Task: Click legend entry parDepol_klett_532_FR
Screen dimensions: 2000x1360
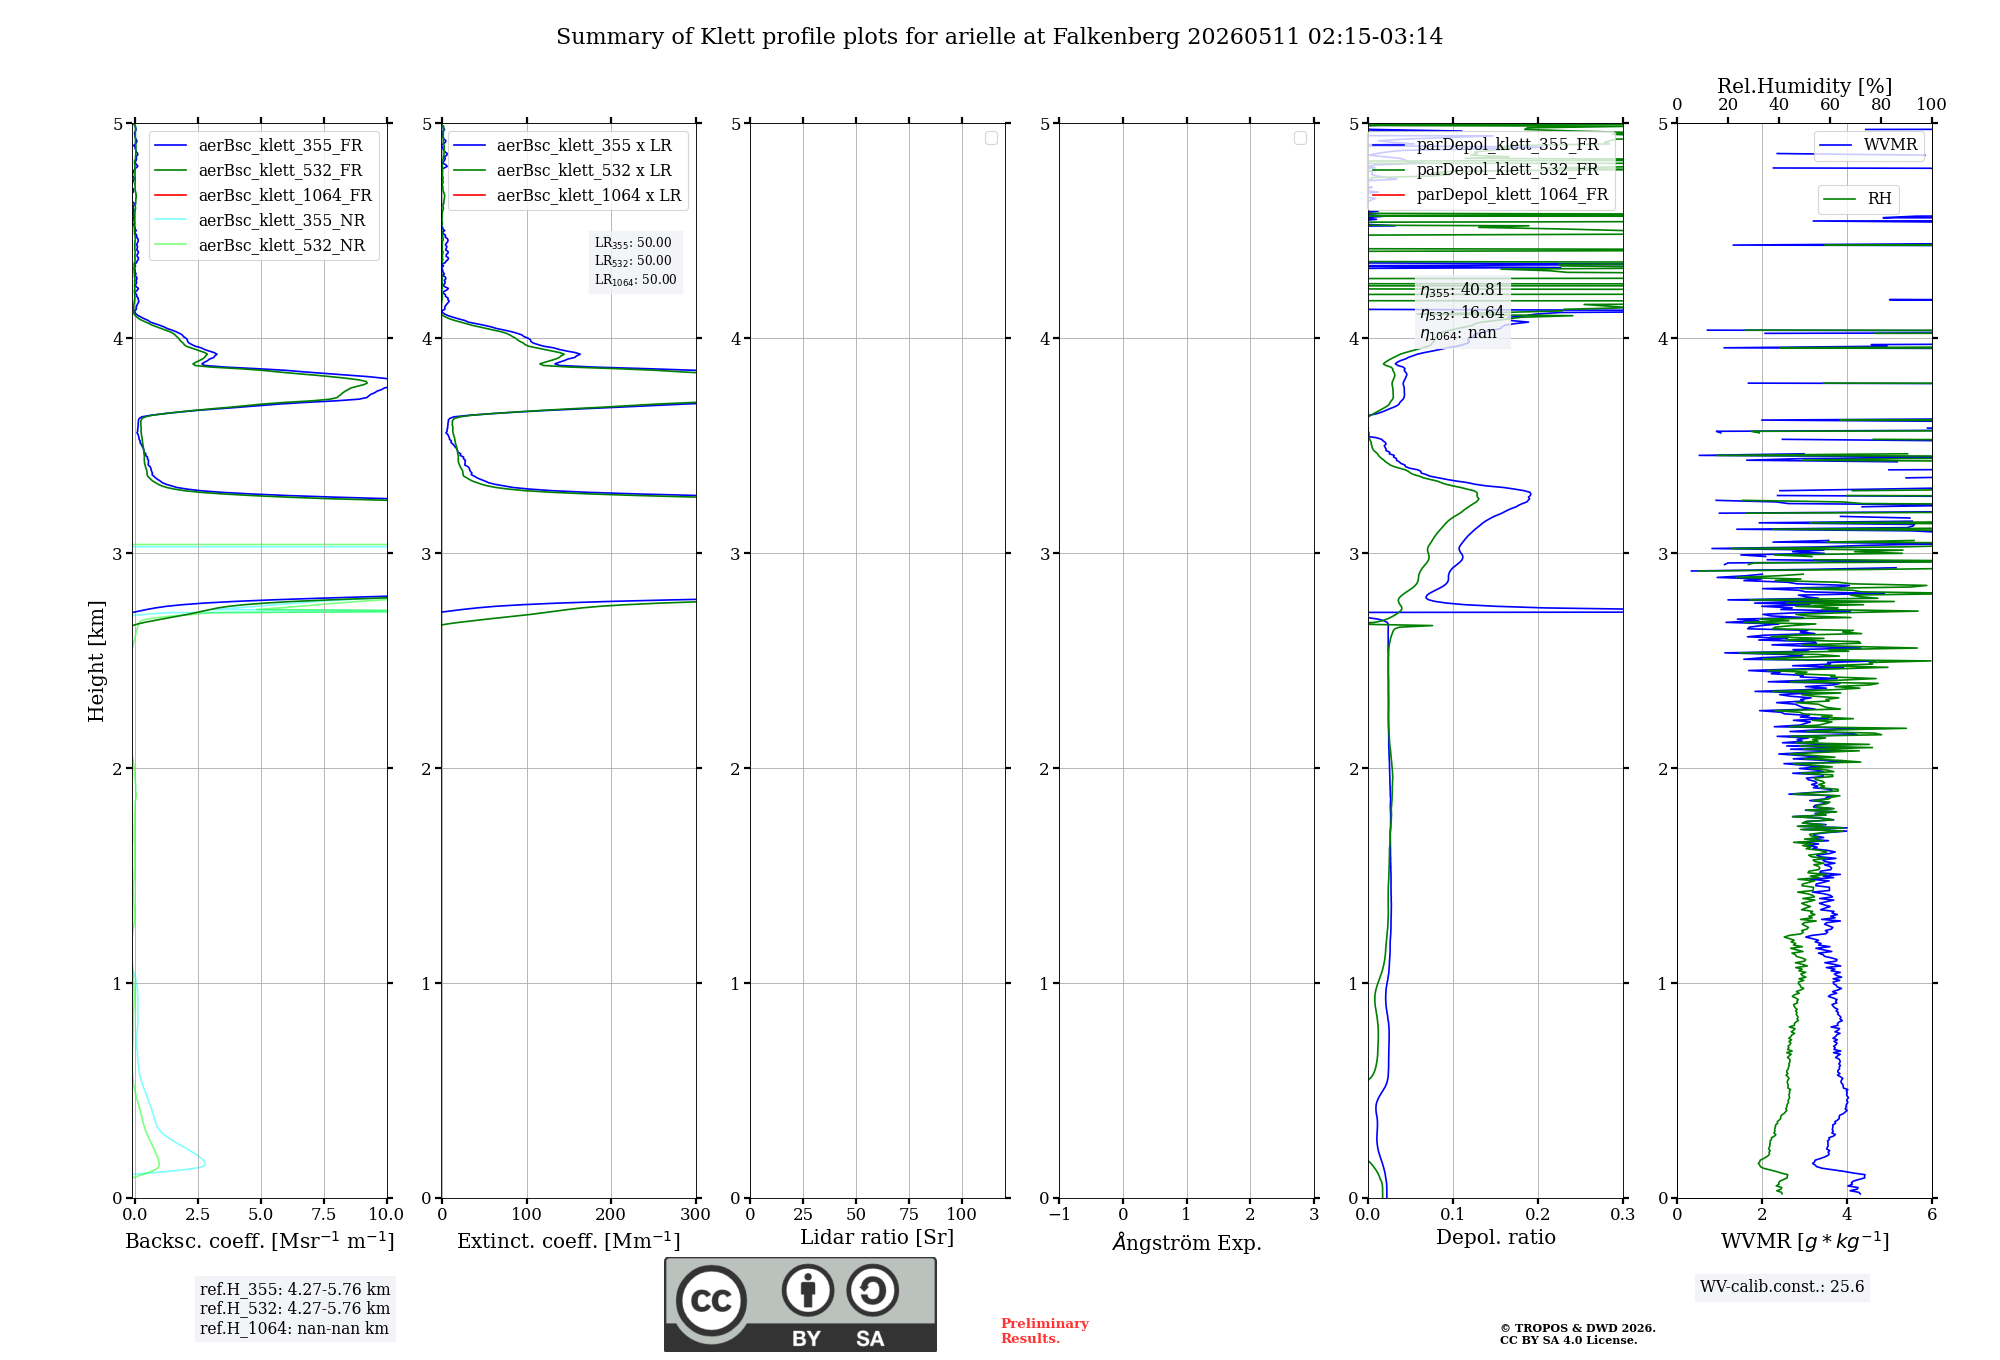Action: 1490,169
